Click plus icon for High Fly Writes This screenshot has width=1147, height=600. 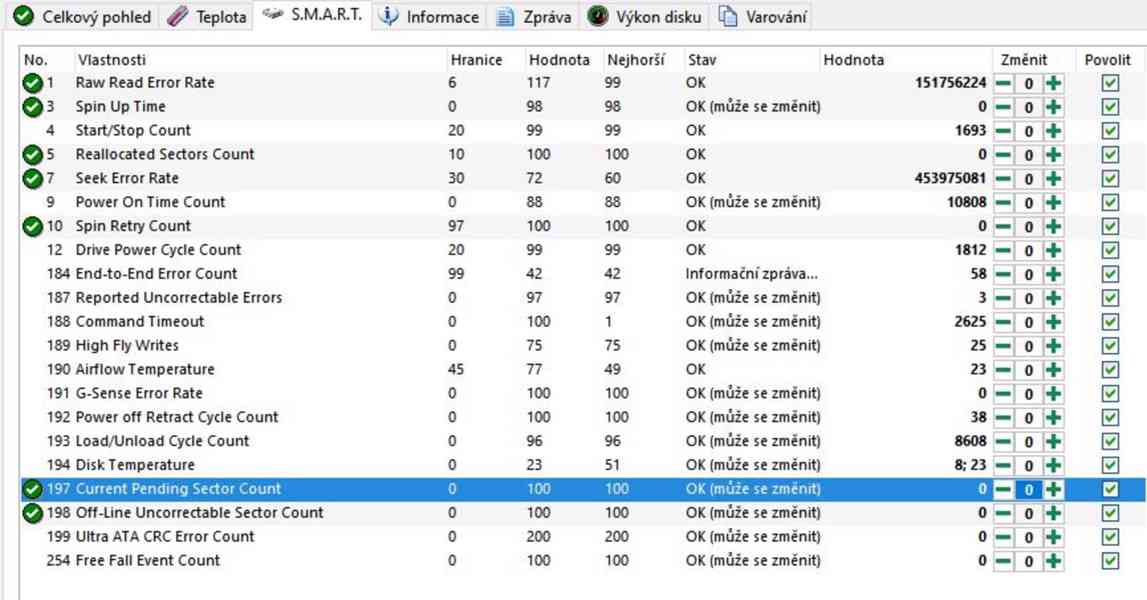coord(1053,346)
